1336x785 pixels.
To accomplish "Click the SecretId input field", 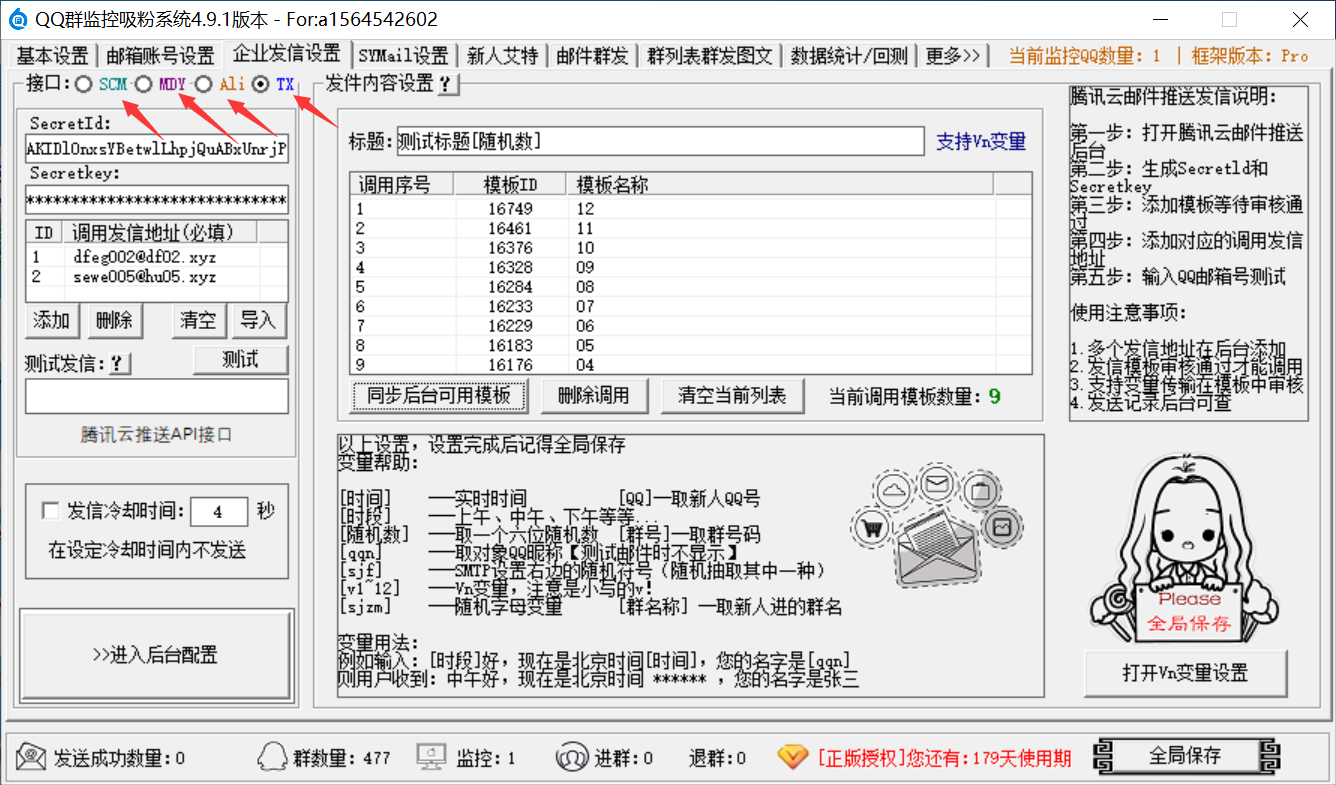I will point(157,149).
